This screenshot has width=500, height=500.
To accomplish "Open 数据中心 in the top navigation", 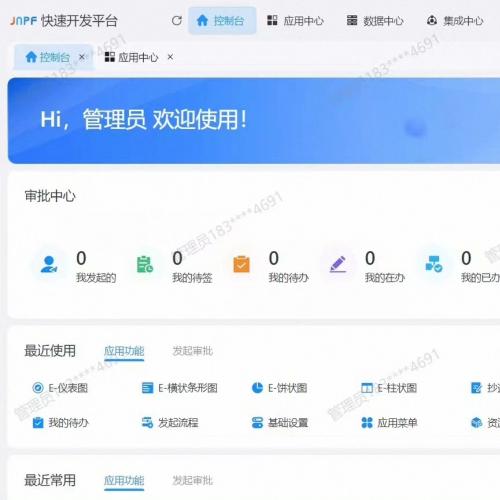I will 375,21.
